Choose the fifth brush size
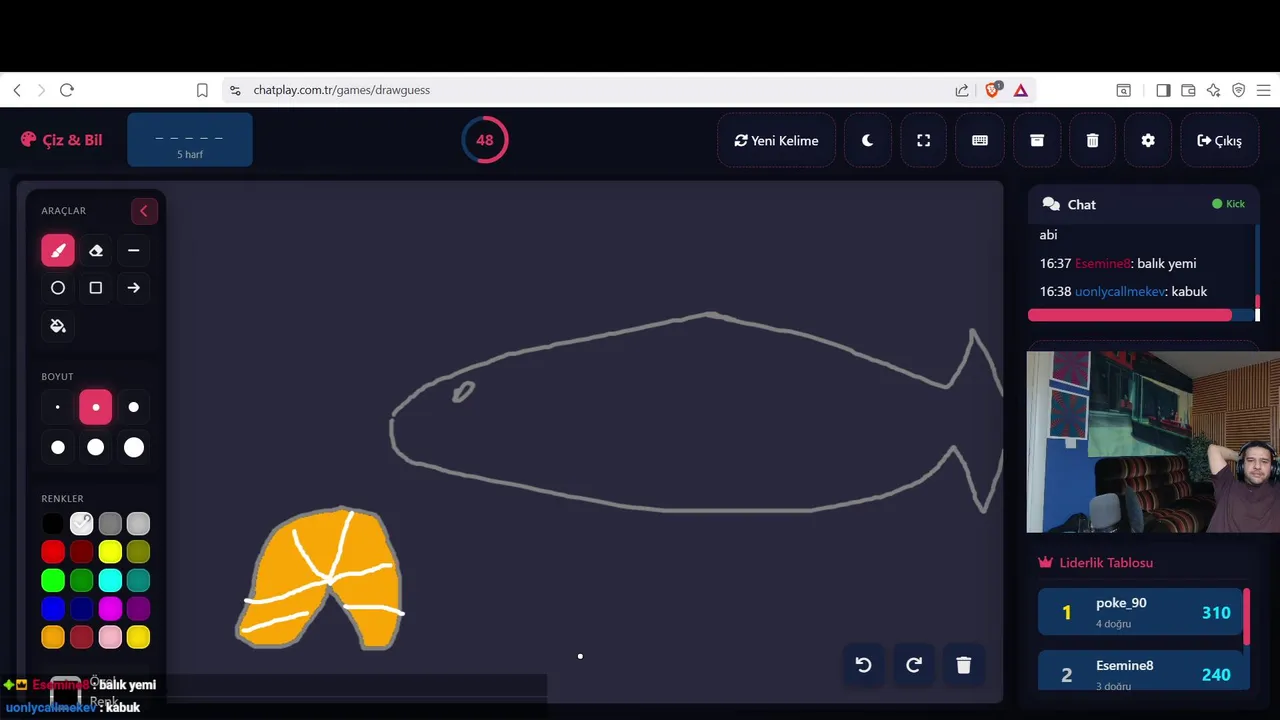The width and height of the screenshot is (1280, 720). click(x=96, y=447)
